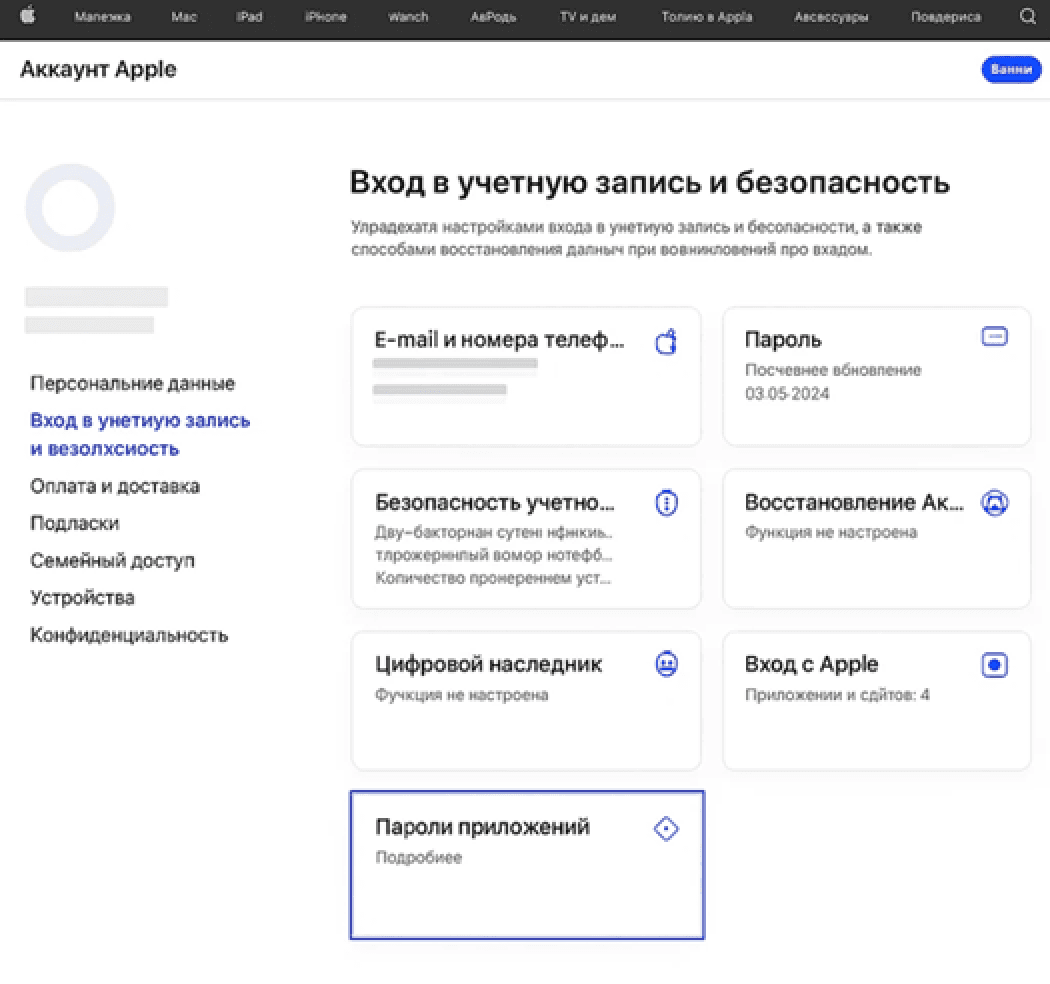The image size is (1050, 984).
Task: Open the Mac menu item
Action: point(183,16)
